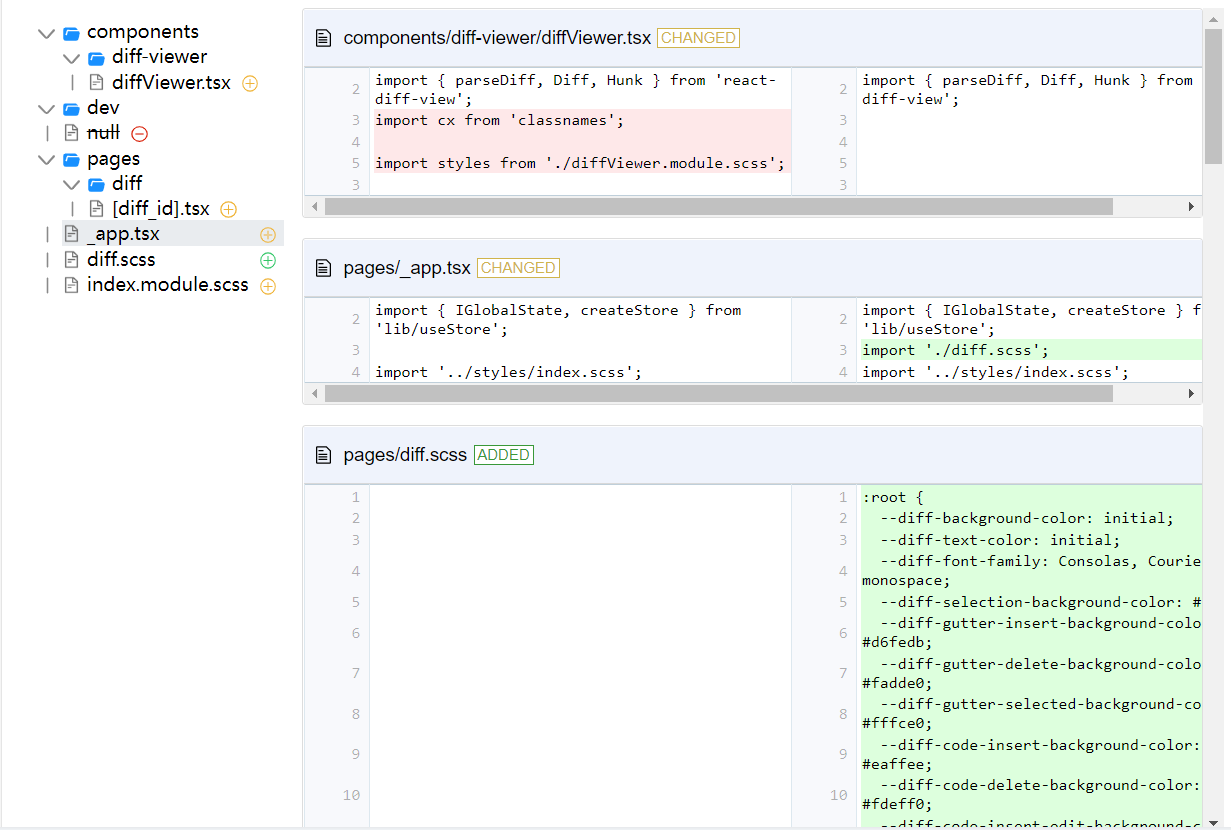The image size is (1231, 830).
Task: Click file icon beside null entry
Action: [x=71, y=133]
